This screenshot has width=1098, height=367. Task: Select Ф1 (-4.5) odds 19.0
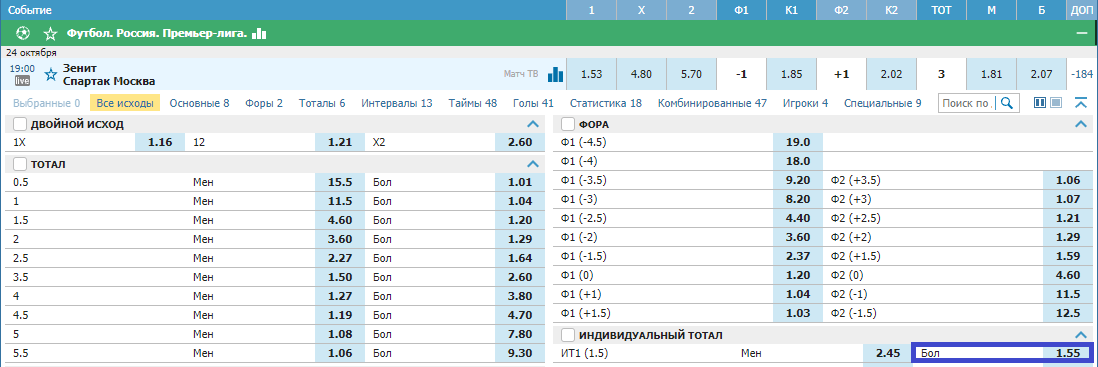(x=798, y=141)
